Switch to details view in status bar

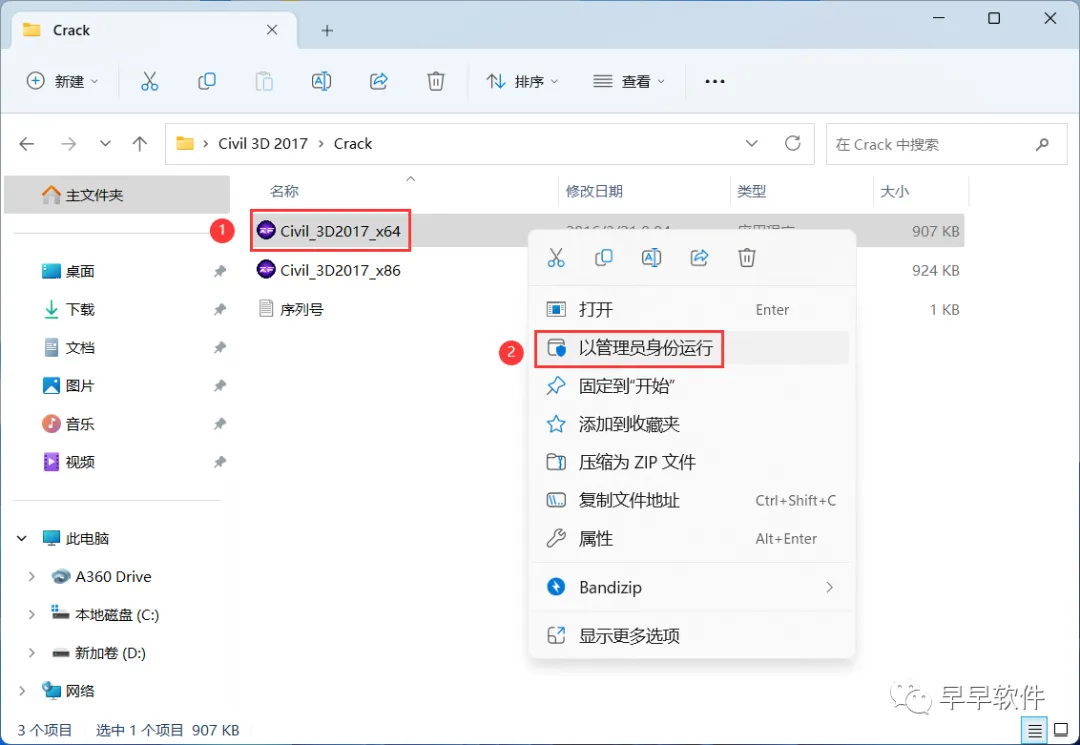[1035, 731]
